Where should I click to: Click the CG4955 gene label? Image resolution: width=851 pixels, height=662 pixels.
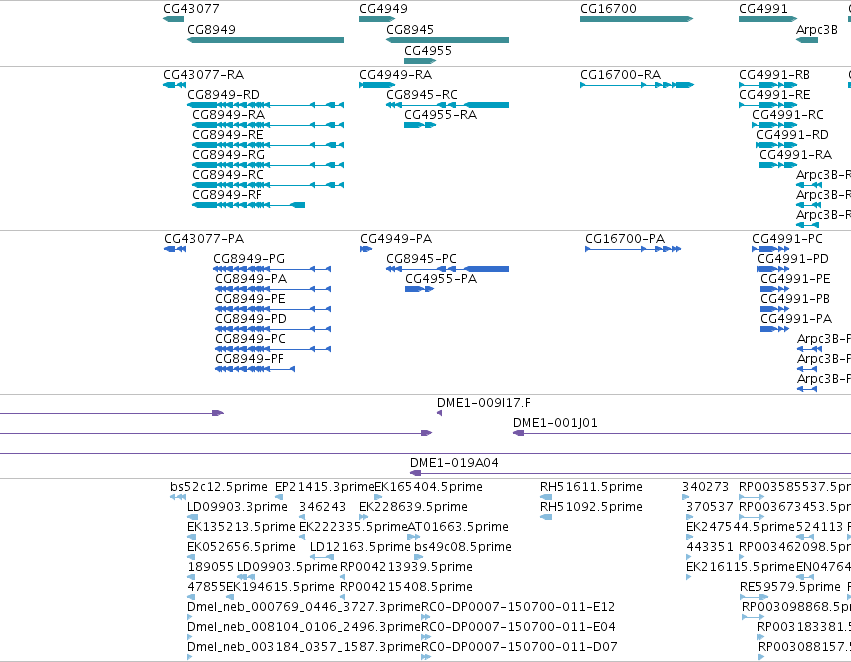428,50
